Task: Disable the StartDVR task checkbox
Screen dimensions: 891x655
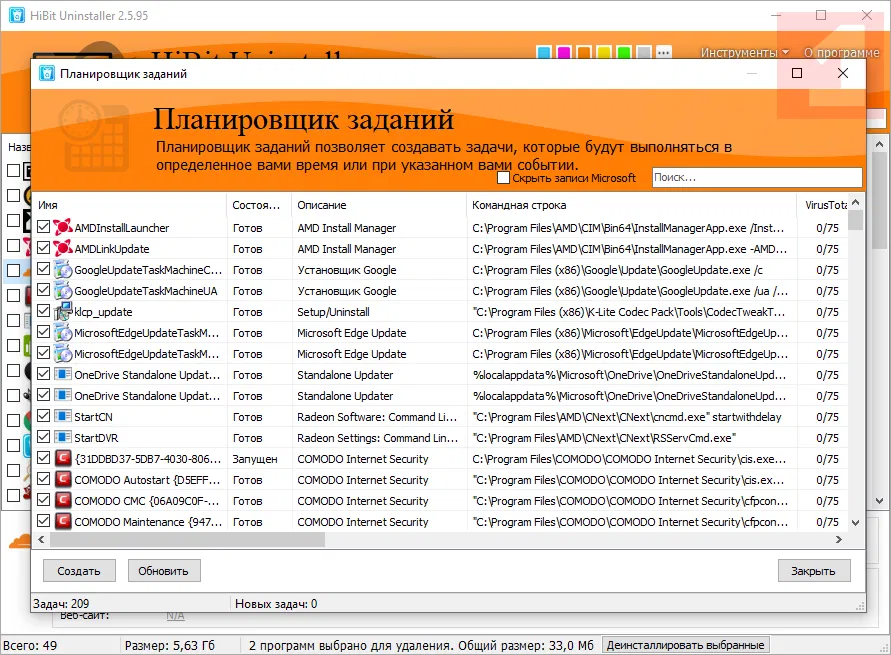Action: pyautogui.click(x=43, y=437)
